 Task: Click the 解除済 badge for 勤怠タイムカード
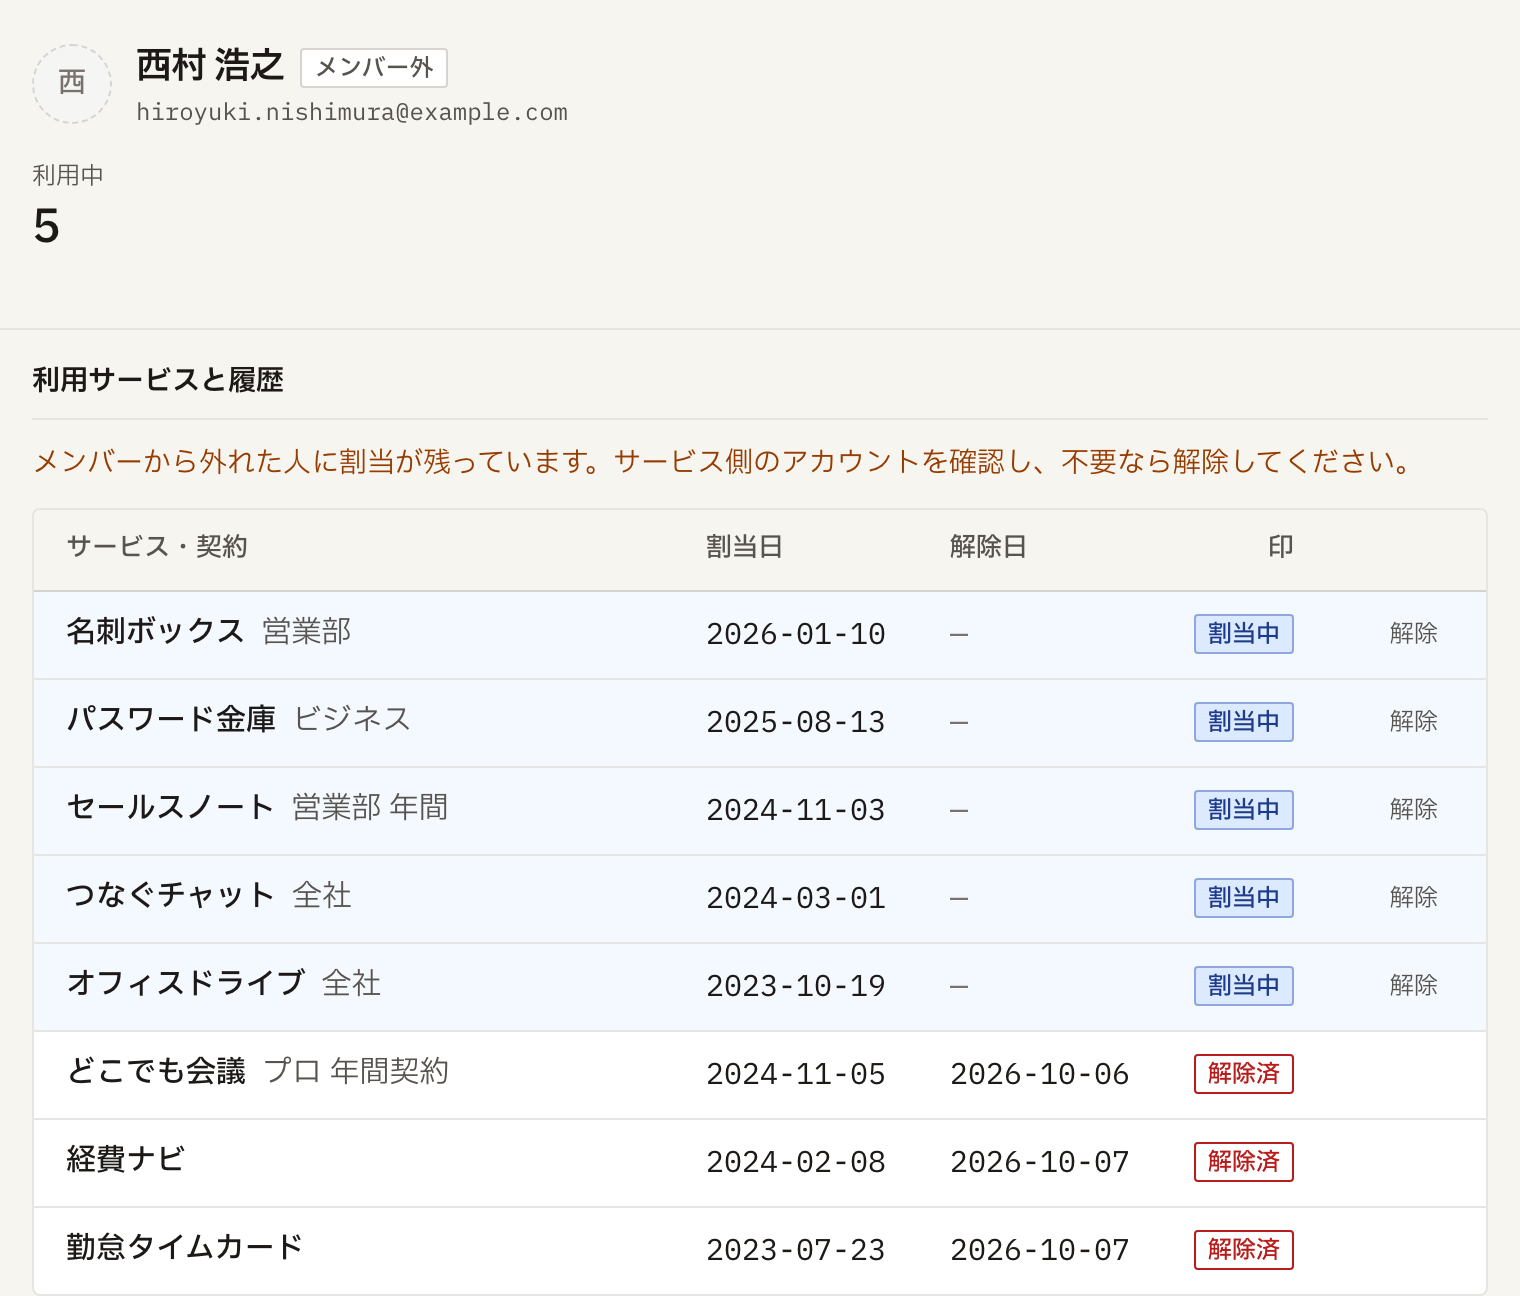pyautogui.click(x=1244, y=1250)
